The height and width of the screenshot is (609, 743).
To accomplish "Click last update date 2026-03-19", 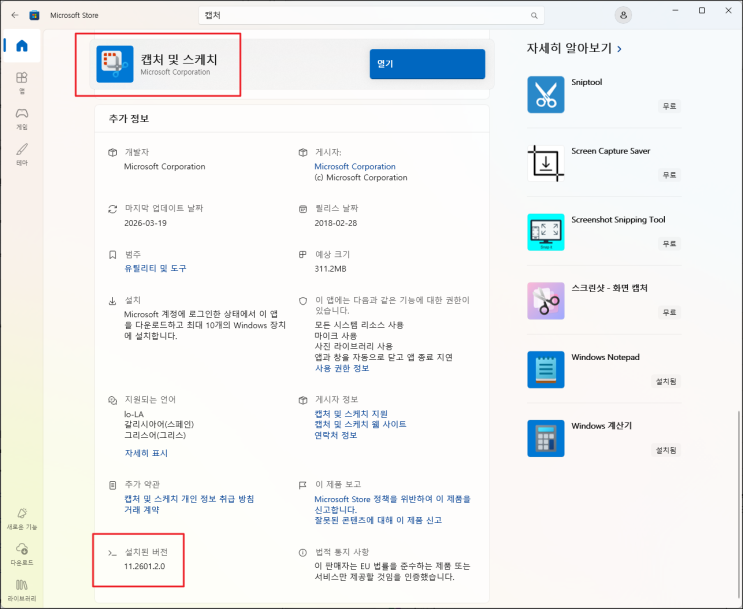I will point(145,223).
